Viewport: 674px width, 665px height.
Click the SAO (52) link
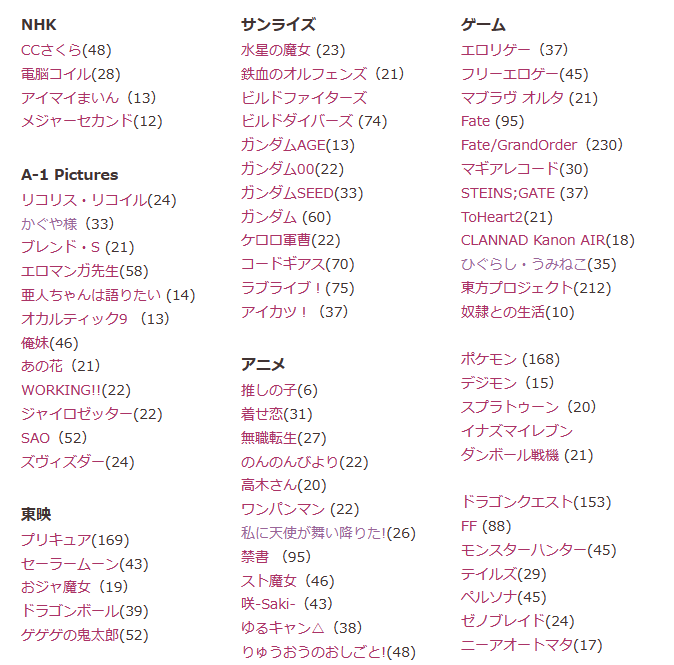click(x=54, y=438)
